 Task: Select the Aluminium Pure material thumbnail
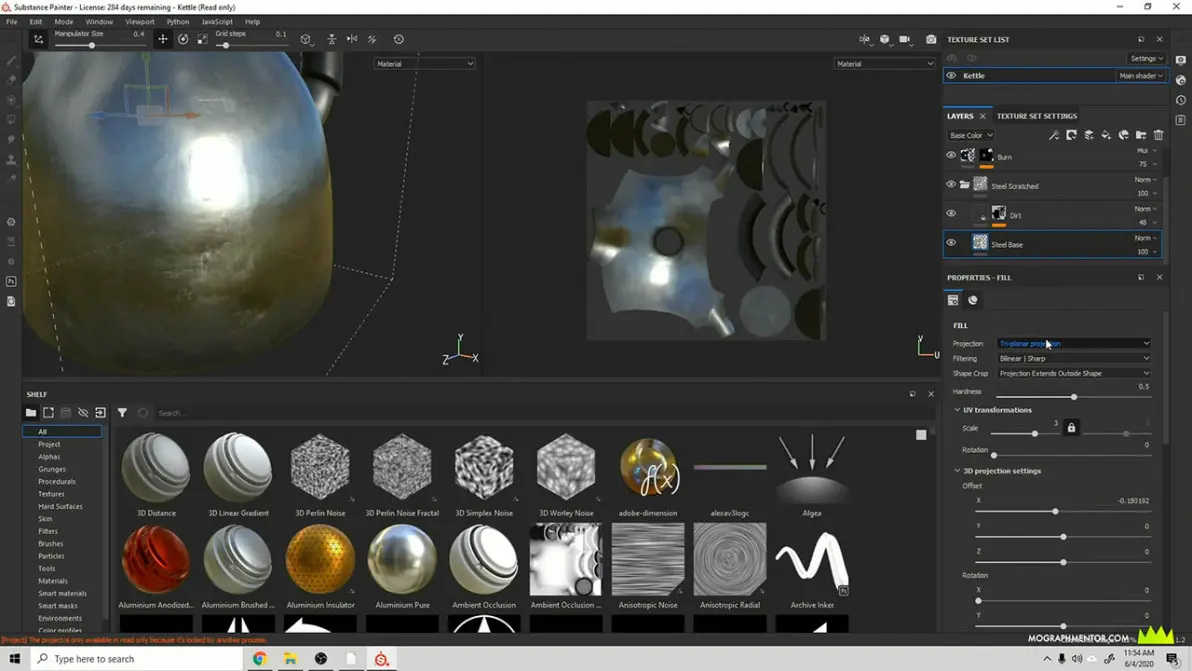(x=402, y=559)
